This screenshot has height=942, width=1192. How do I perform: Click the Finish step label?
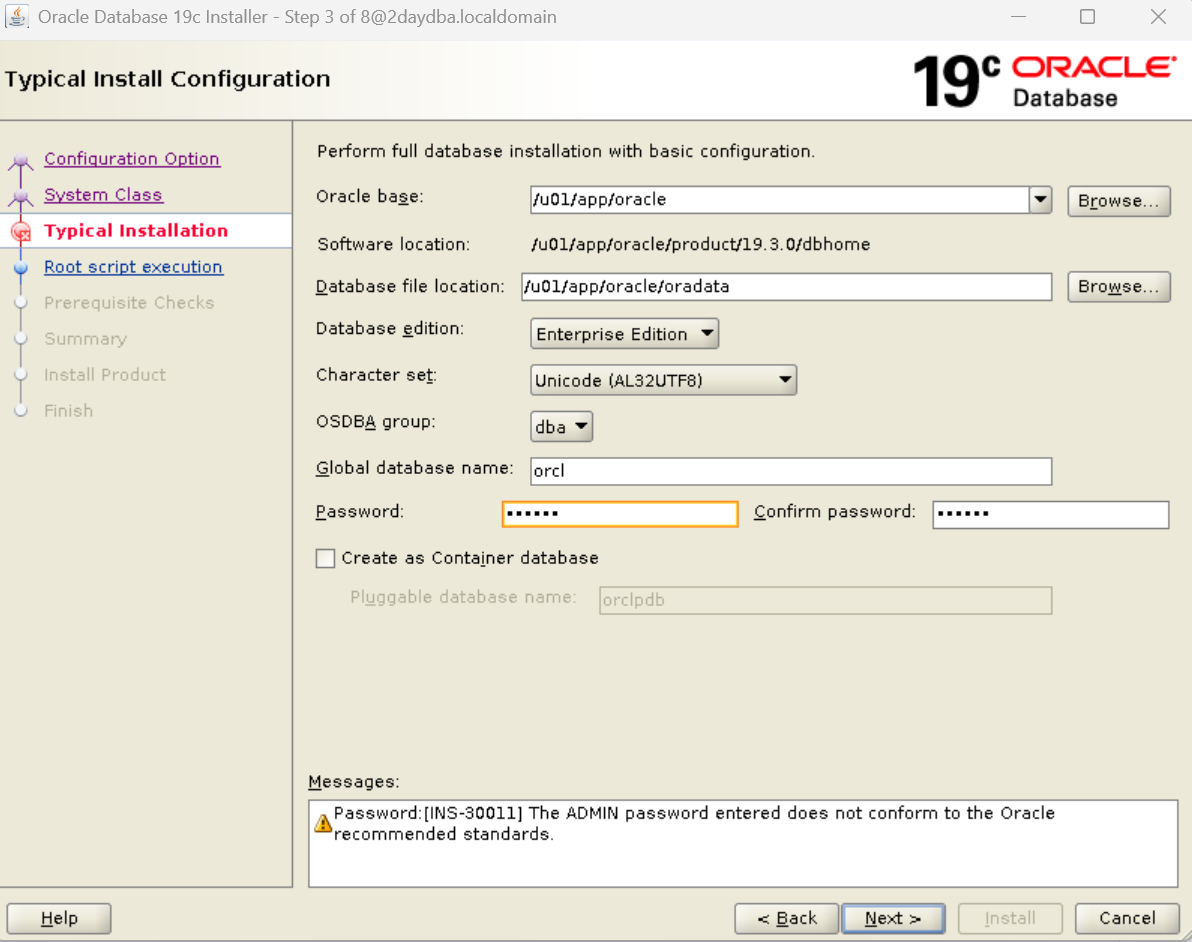(x=68, y=411)
